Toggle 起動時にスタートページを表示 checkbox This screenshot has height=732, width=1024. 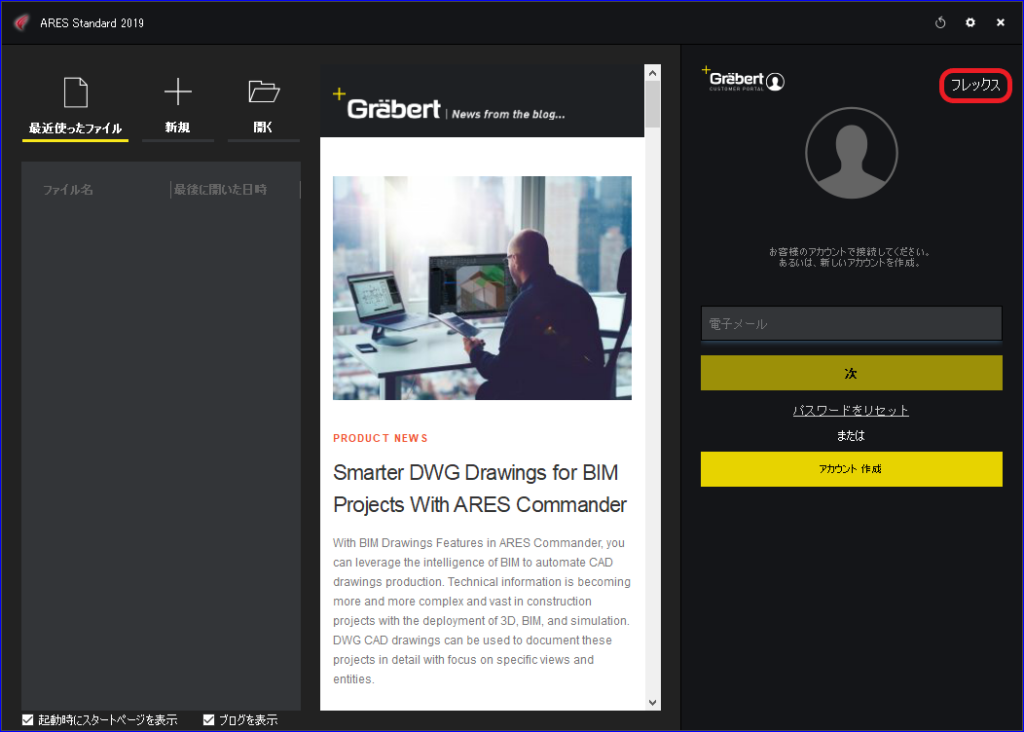pyautogui.click(x=27, y=720)
